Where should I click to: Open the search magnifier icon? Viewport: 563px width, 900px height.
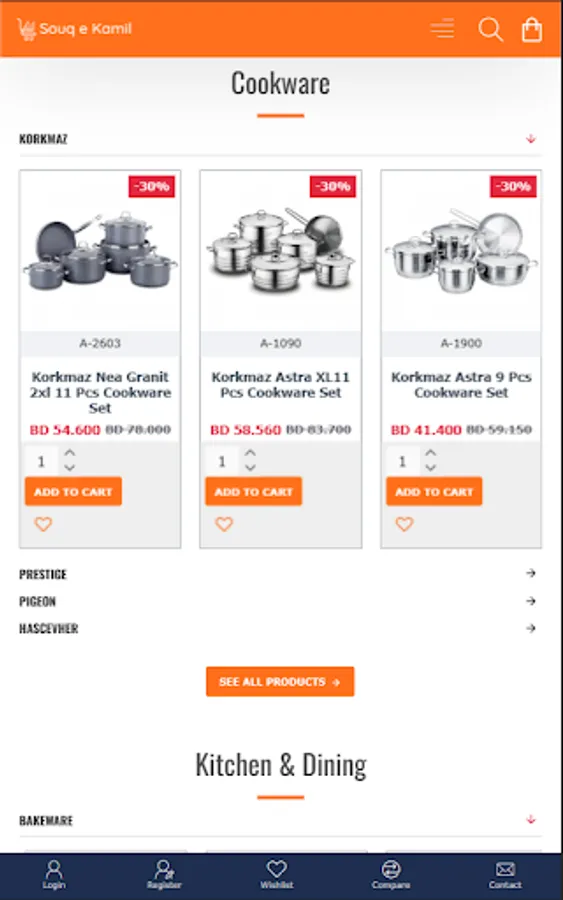click(491, 29)
